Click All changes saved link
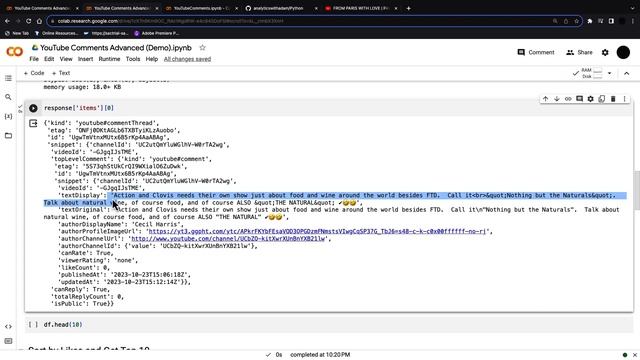The width and height of the screenshot is (640, 360). click(x=187, y=59)
